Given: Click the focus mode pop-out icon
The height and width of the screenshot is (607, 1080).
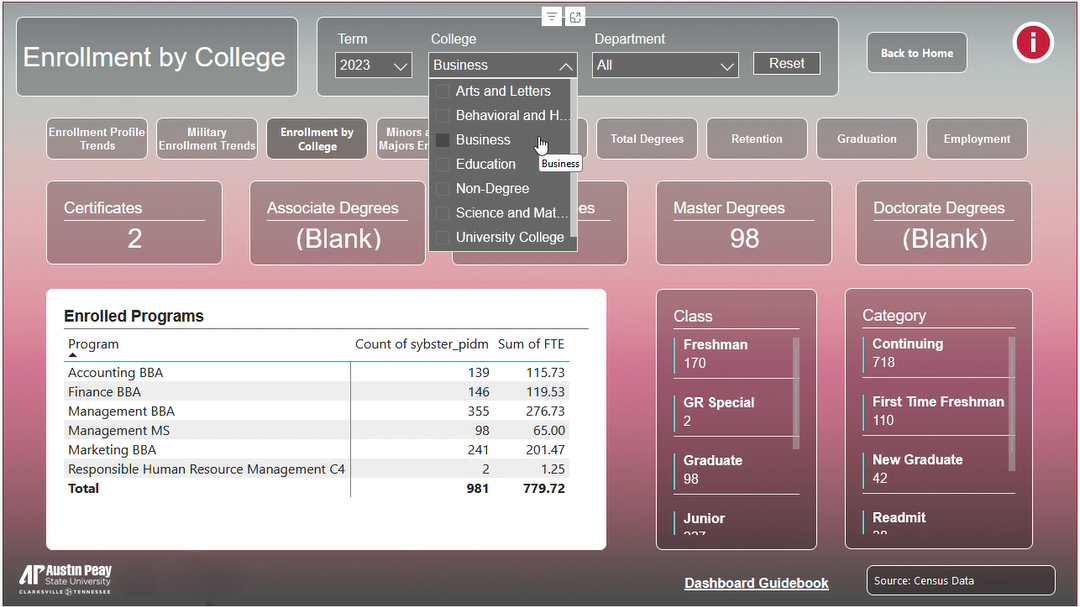Looking at the screenshot, I should 575,16.
